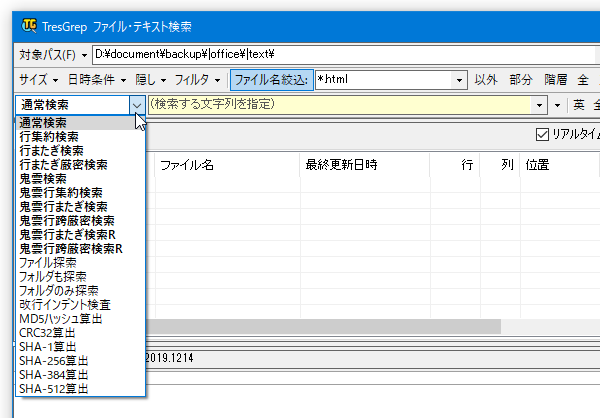The width and height of the screenshot is (600, 418).
Task: Pick SHA-1算出 from the list
Action: point(80,346)
